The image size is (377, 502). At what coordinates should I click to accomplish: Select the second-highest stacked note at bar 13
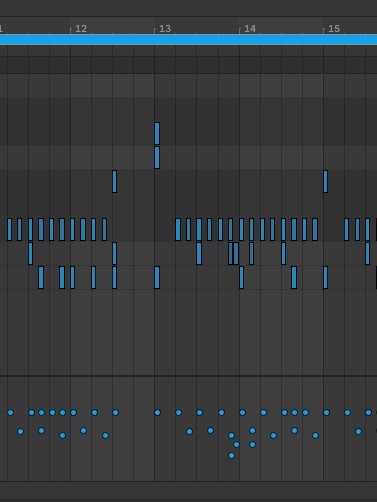tap(157, 157)
